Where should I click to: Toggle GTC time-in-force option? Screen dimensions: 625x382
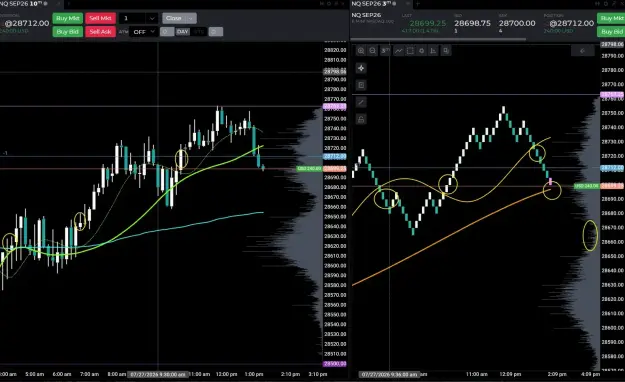(x=199, y=32)
